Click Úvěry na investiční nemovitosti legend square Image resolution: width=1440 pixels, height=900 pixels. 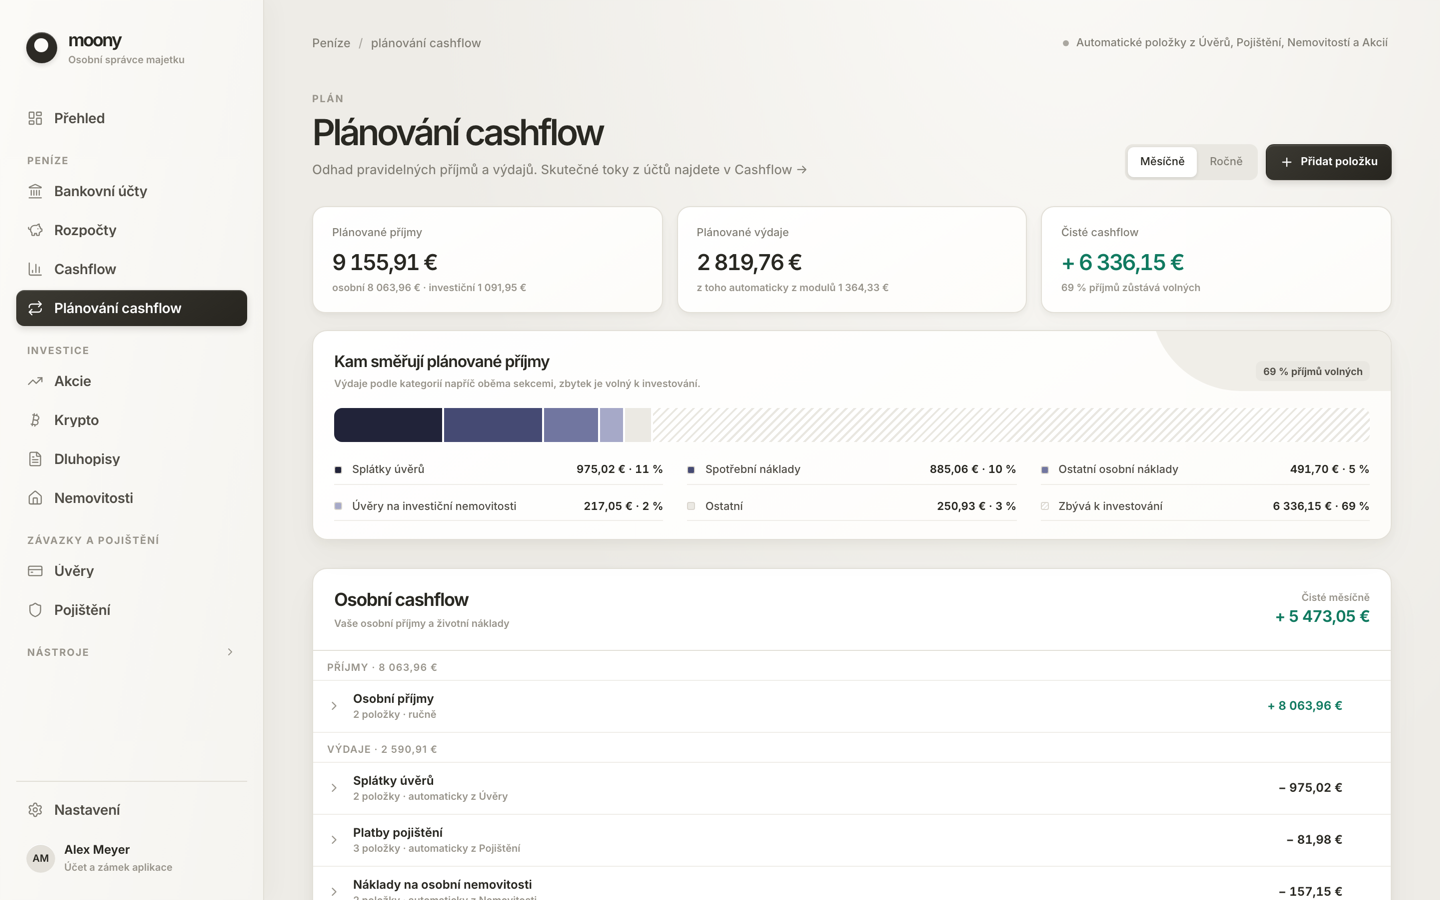(x=338, y=506)
